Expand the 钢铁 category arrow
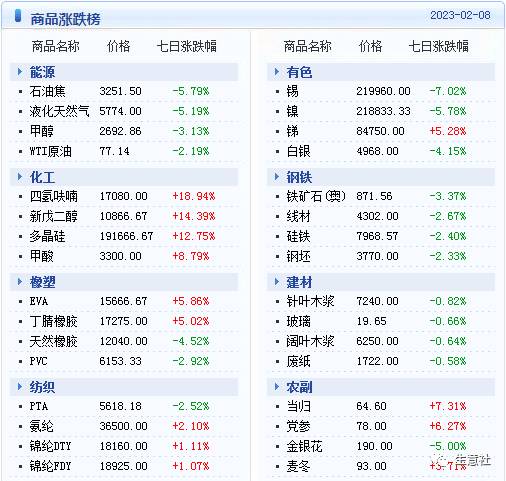Screen dimensions: 506x481 277,177
